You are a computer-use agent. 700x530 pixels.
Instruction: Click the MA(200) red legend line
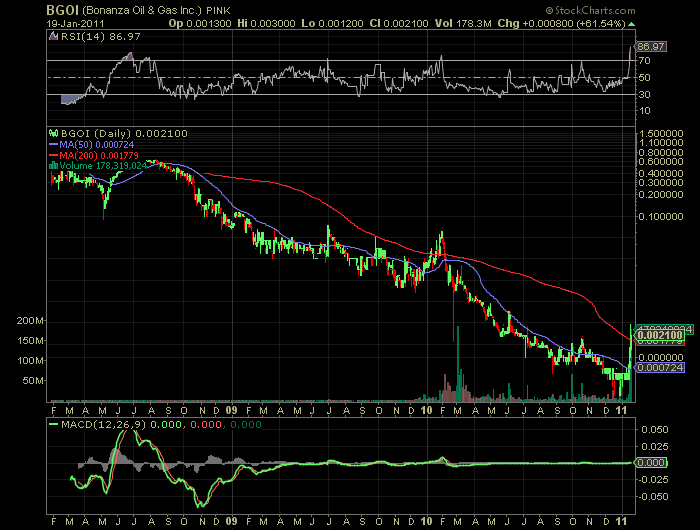(x=54, y=155)
